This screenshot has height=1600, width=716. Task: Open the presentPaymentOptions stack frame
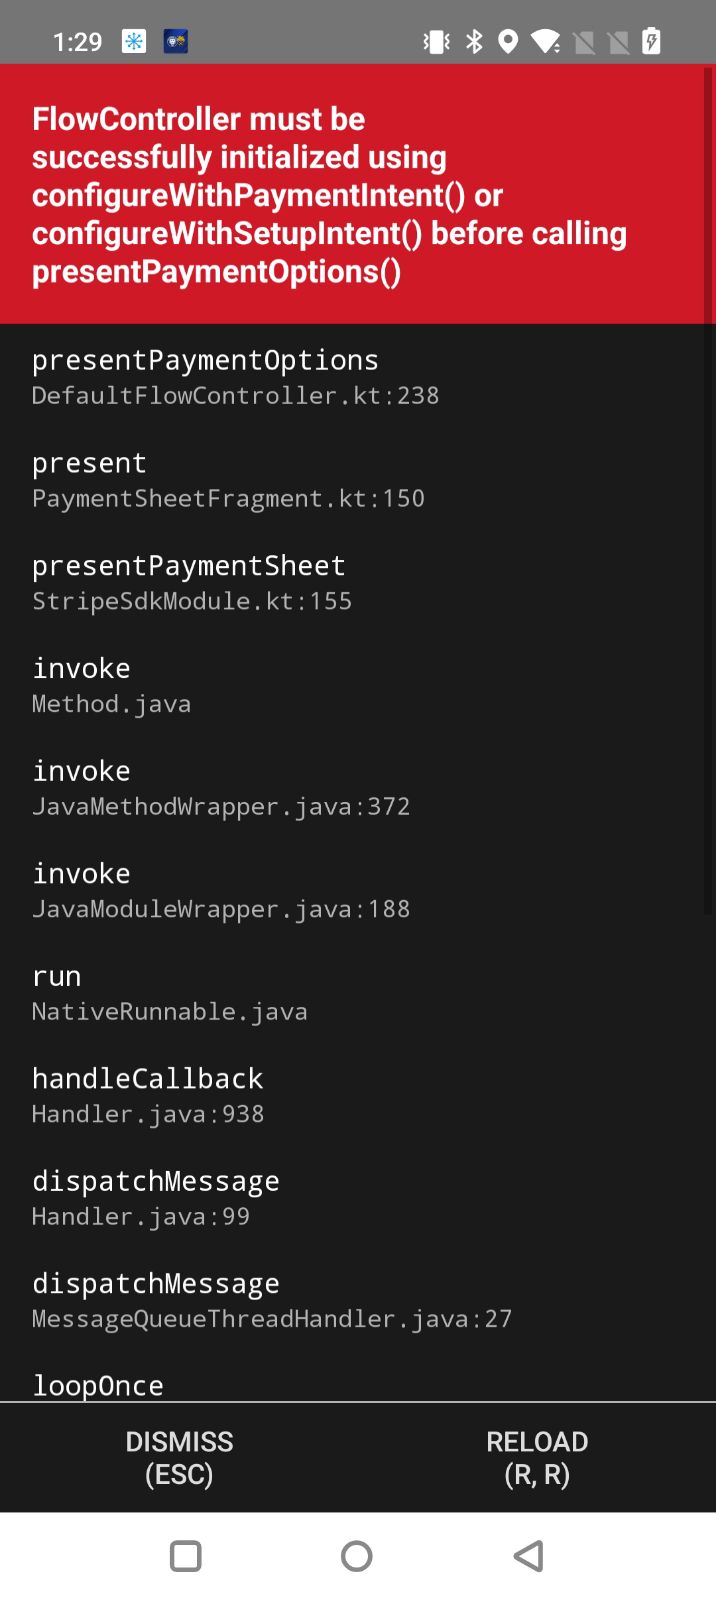click(x=205, y=375)
